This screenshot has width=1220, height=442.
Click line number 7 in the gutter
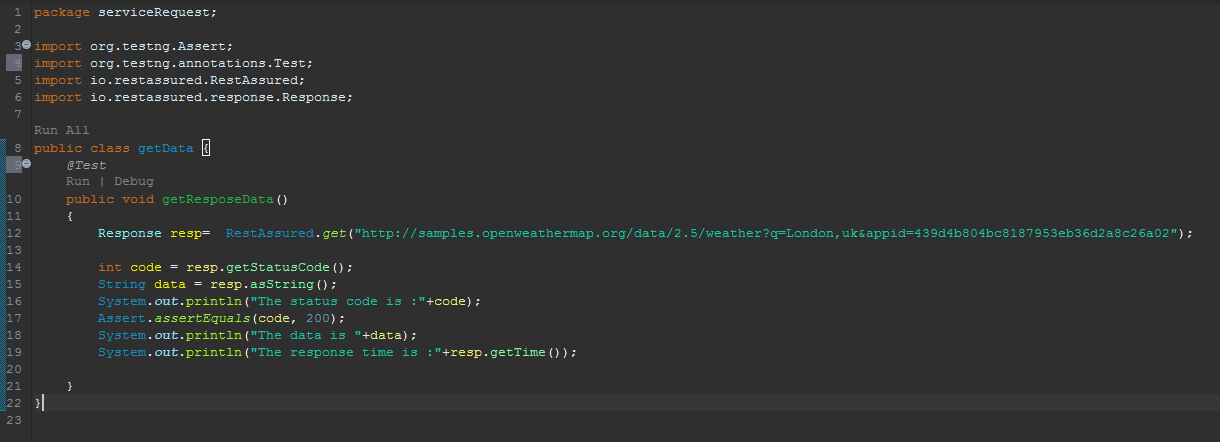18,114
